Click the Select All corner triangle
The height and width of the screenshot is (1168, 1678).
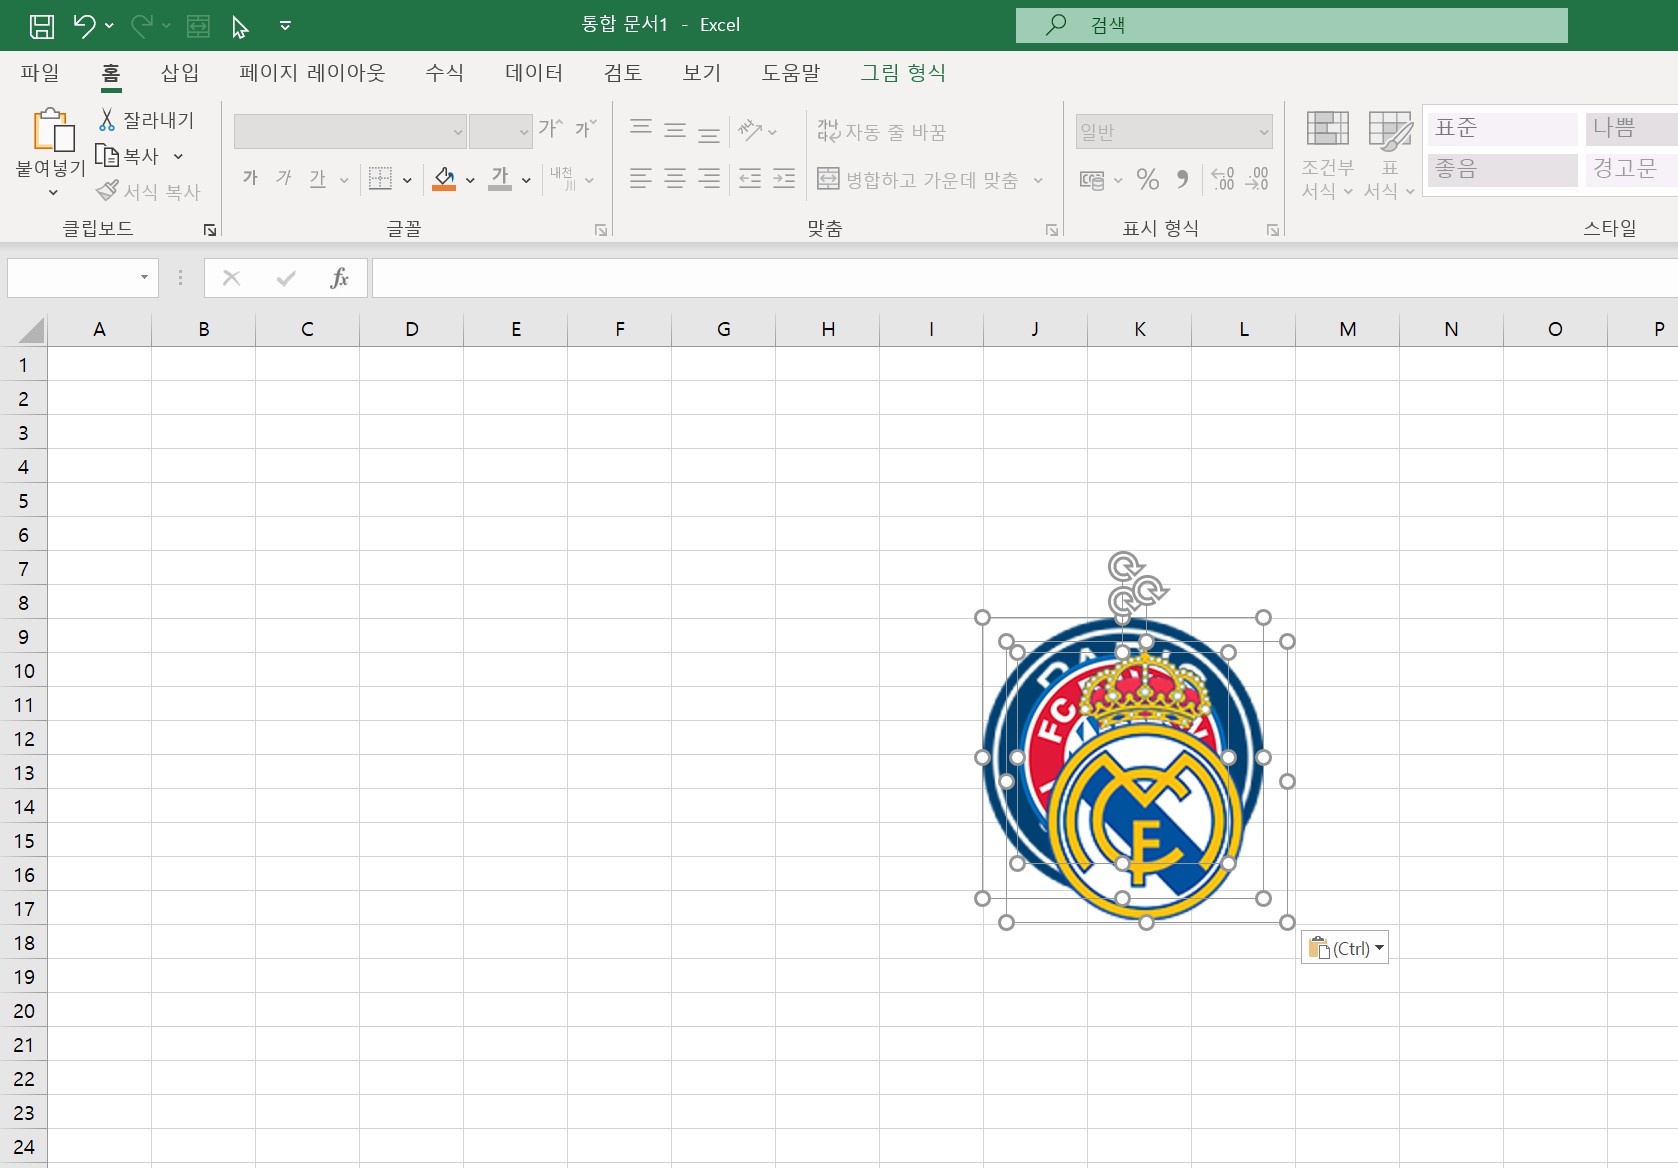pyautogui.click(x=30, y=330)
